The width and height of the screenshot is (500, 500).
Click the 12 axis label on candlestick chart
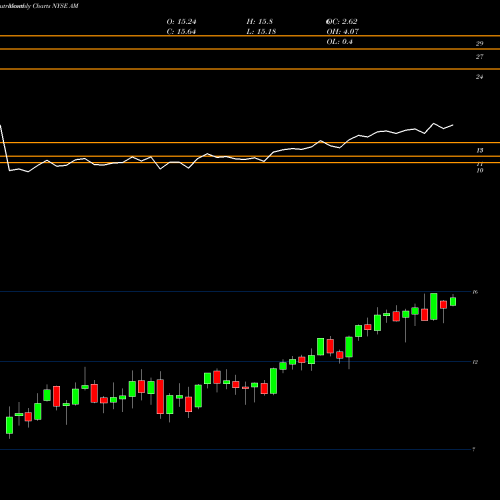pyautogui.click(x=475, y=362)
